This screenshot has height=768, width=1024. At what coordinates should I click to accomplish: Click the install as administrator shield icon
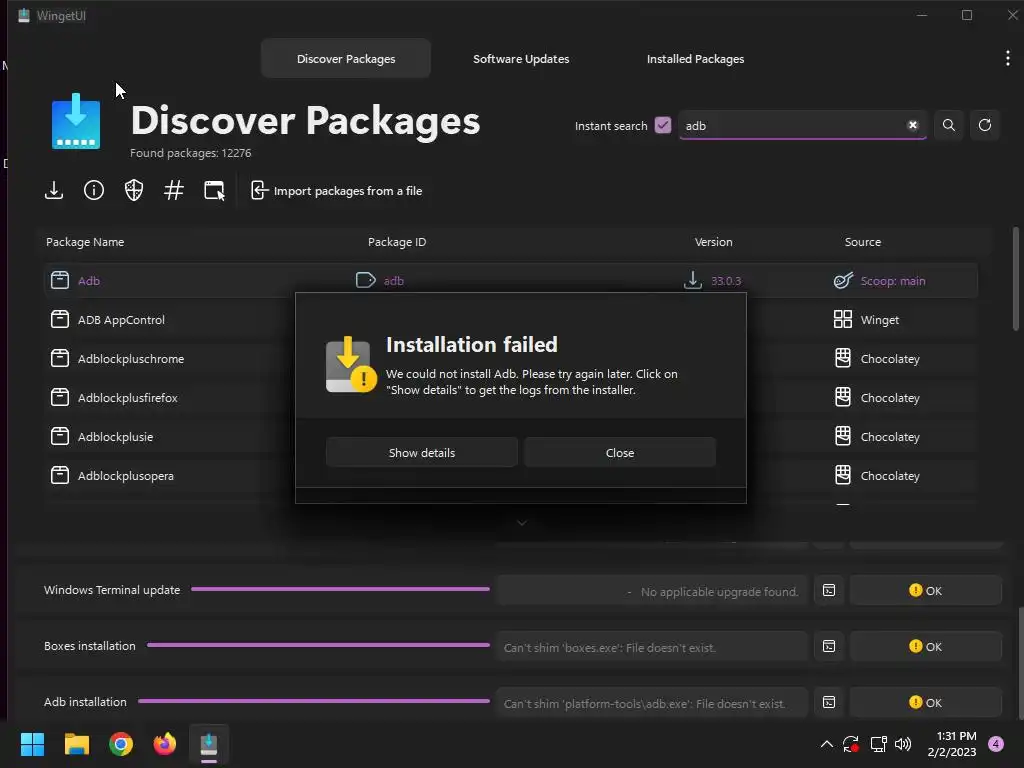point(134,191)
